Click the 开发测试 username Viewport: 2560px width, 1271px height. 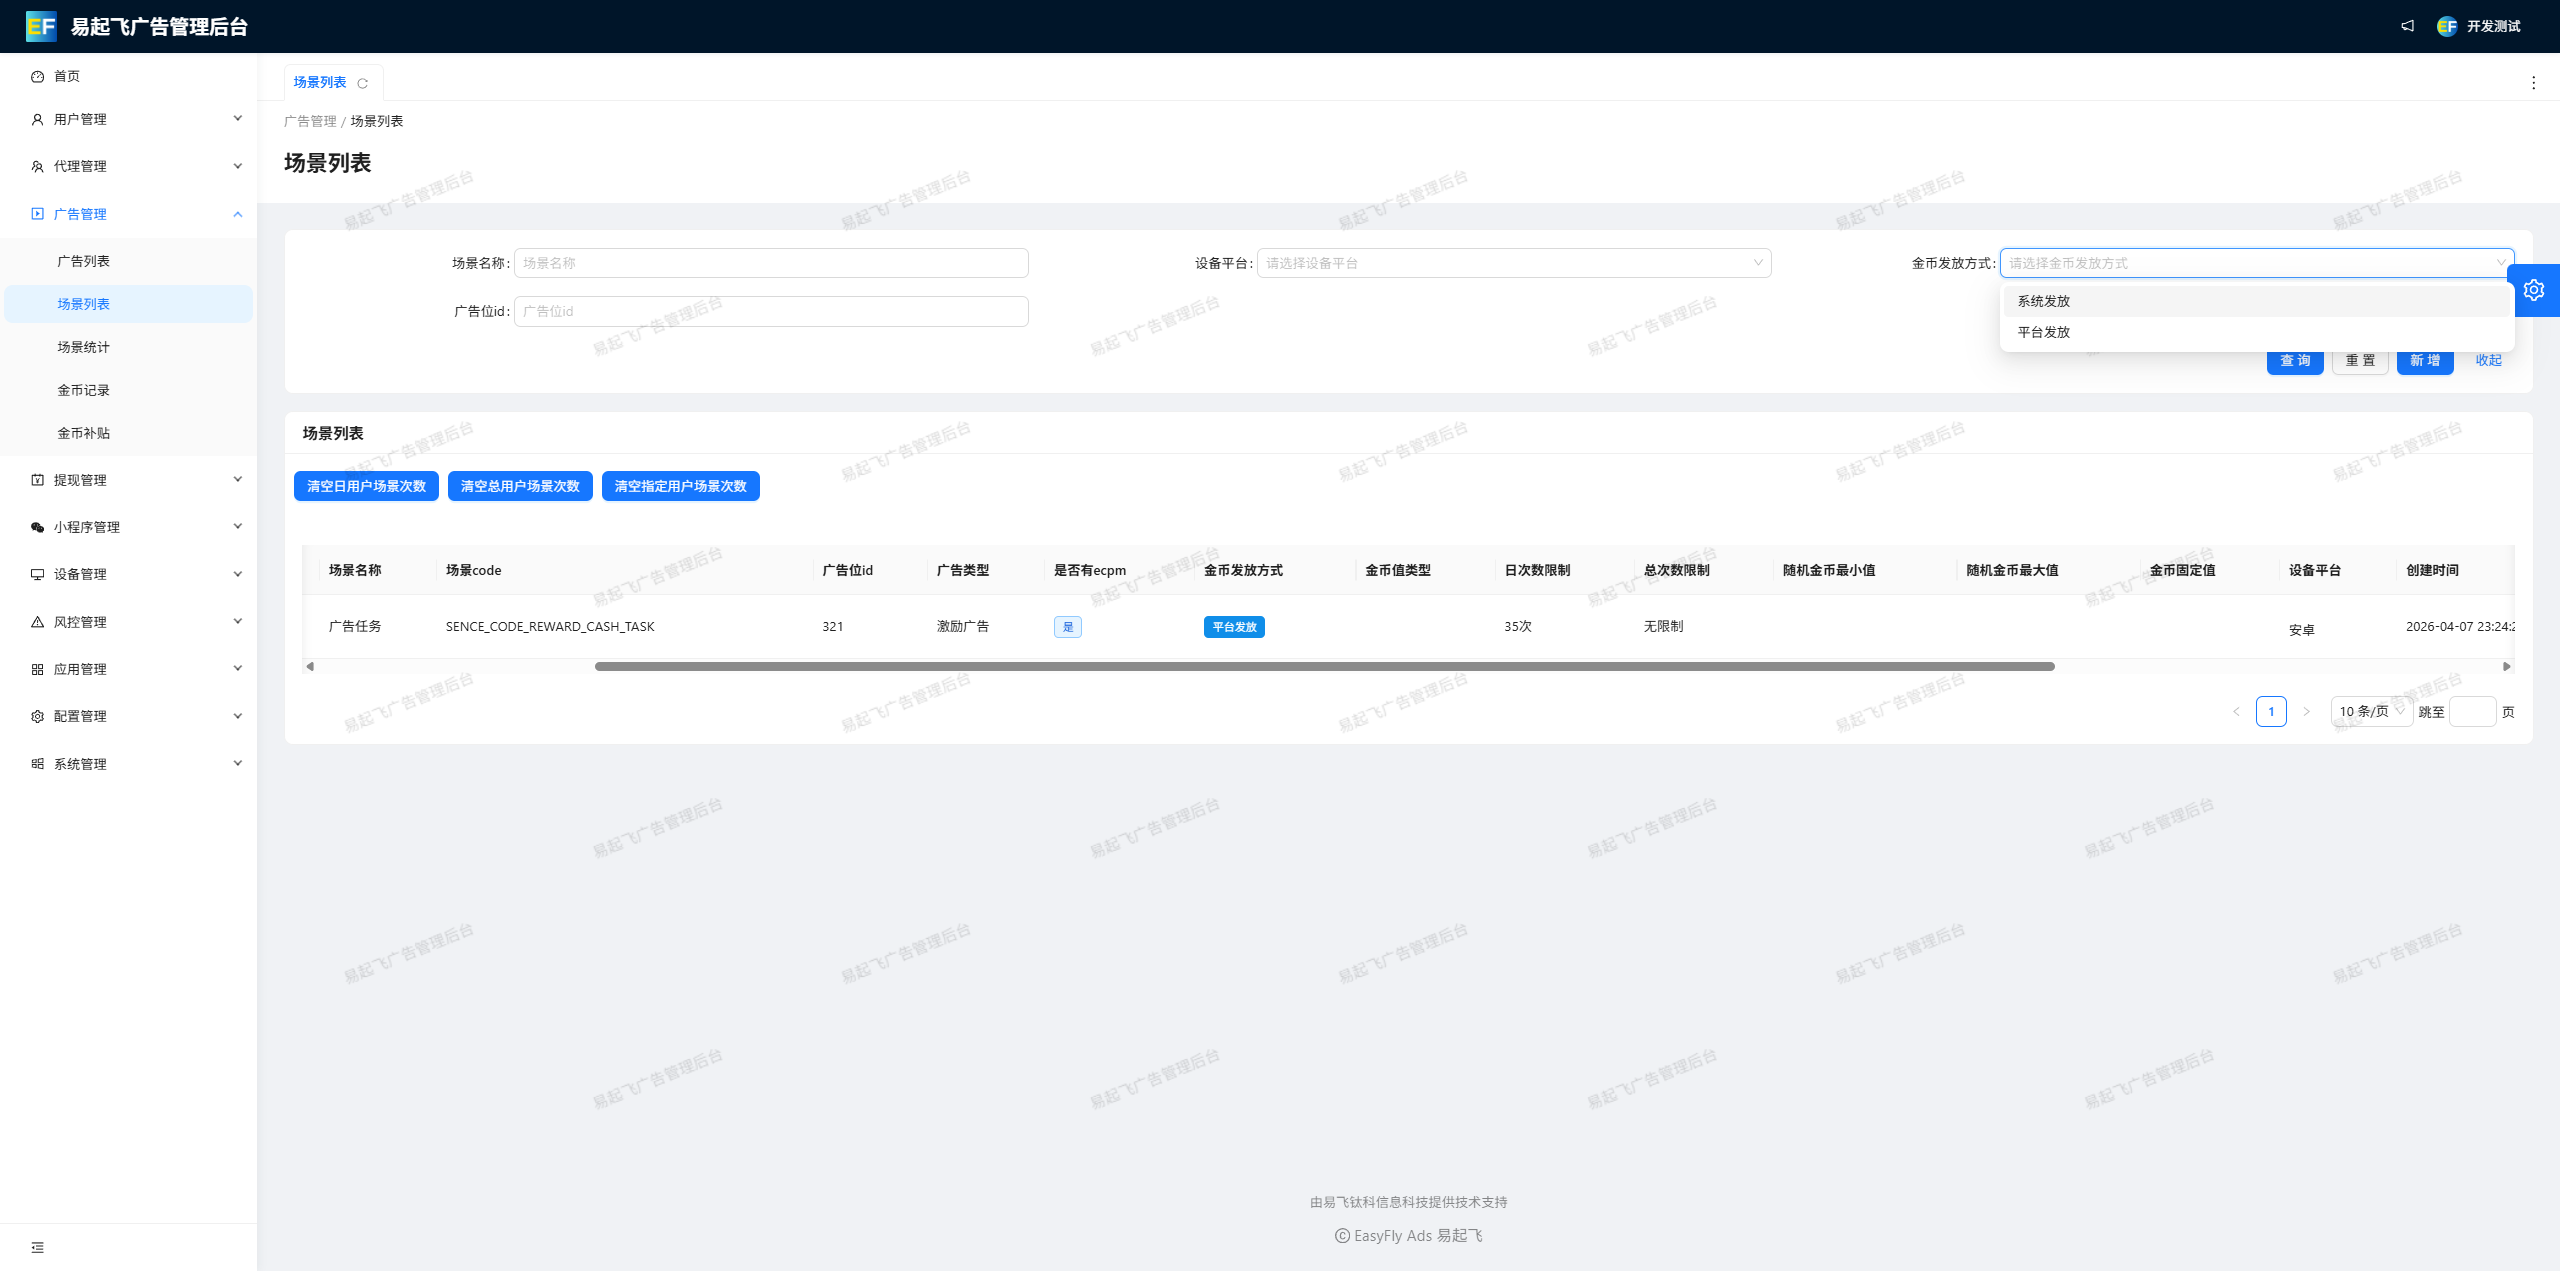coord(2493,26)
